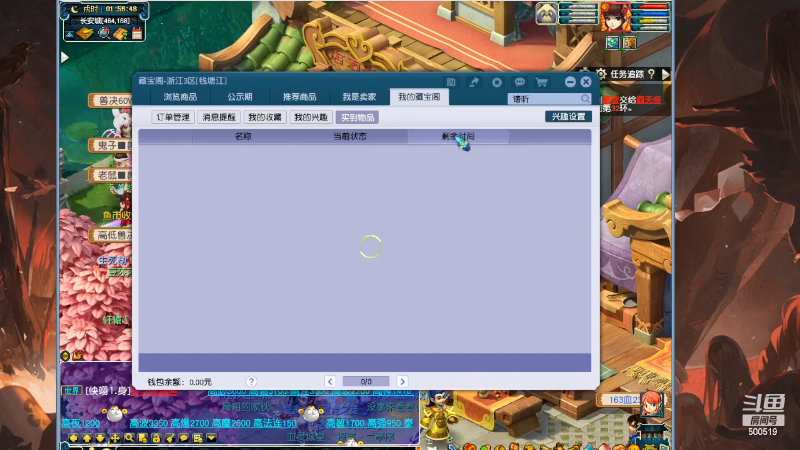This screenshot has width=800, height=450.
Task: Click the red-haired avatar icon bottom right
Action: tap(652, 403)
